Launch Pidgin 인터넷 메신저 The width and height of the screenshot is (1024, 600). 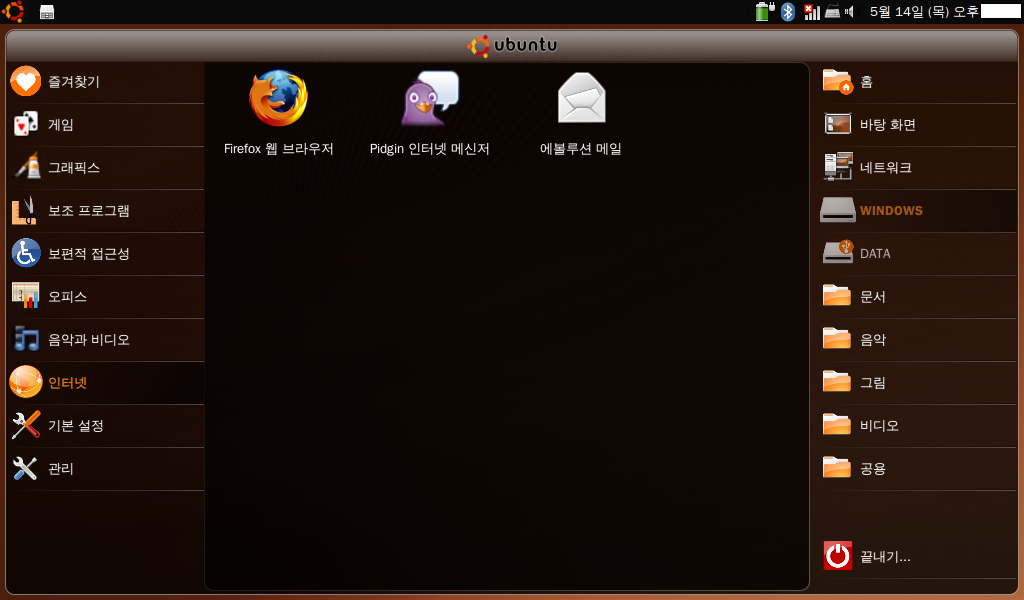(x=430, y=113)
